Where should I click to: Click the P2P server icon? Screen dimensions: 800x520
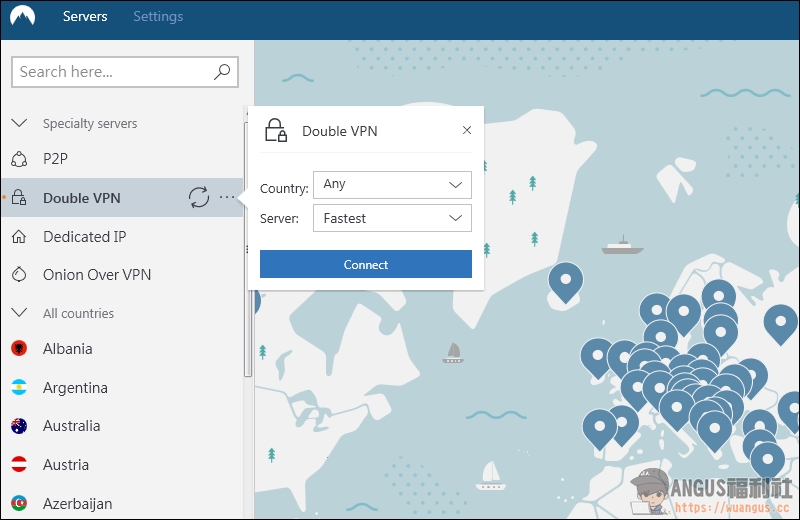(x=19, y=159)
